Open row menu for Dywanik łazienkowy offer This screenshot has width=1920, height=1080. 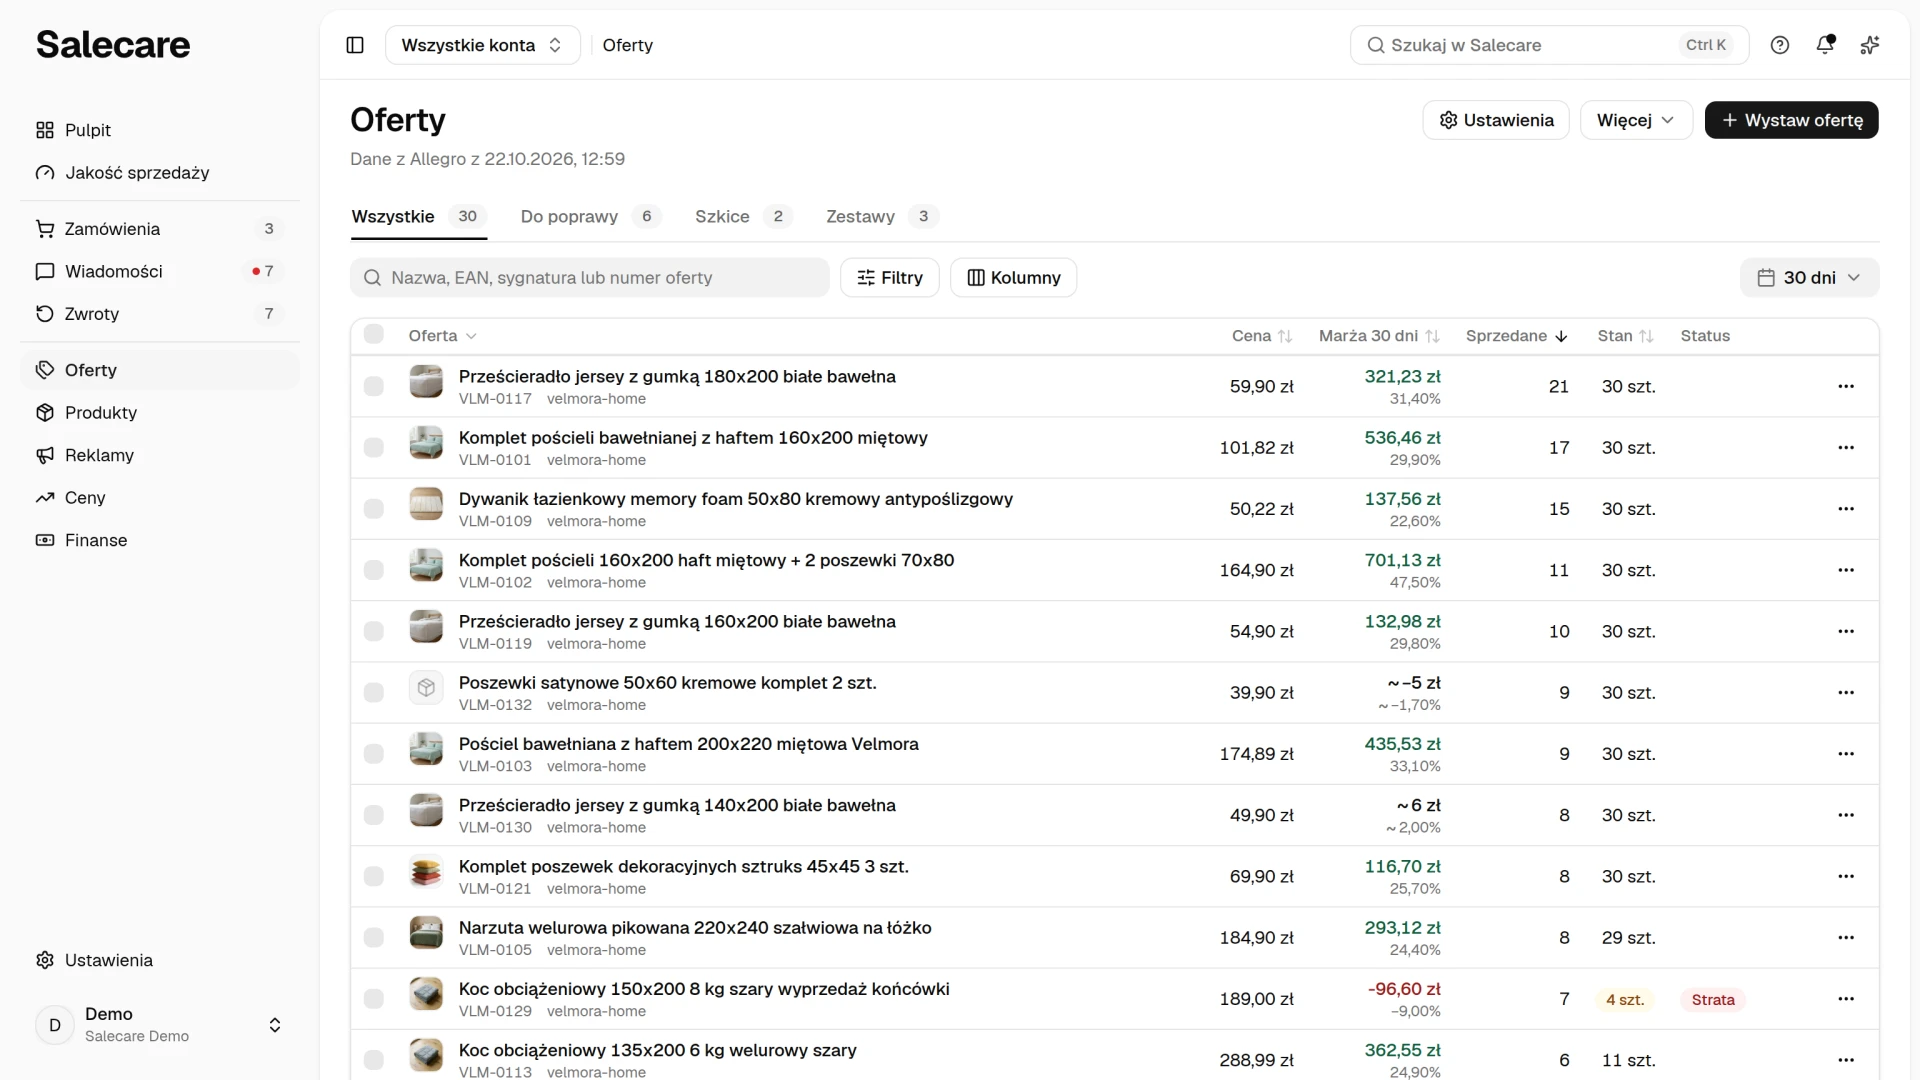click(1846, 509)
